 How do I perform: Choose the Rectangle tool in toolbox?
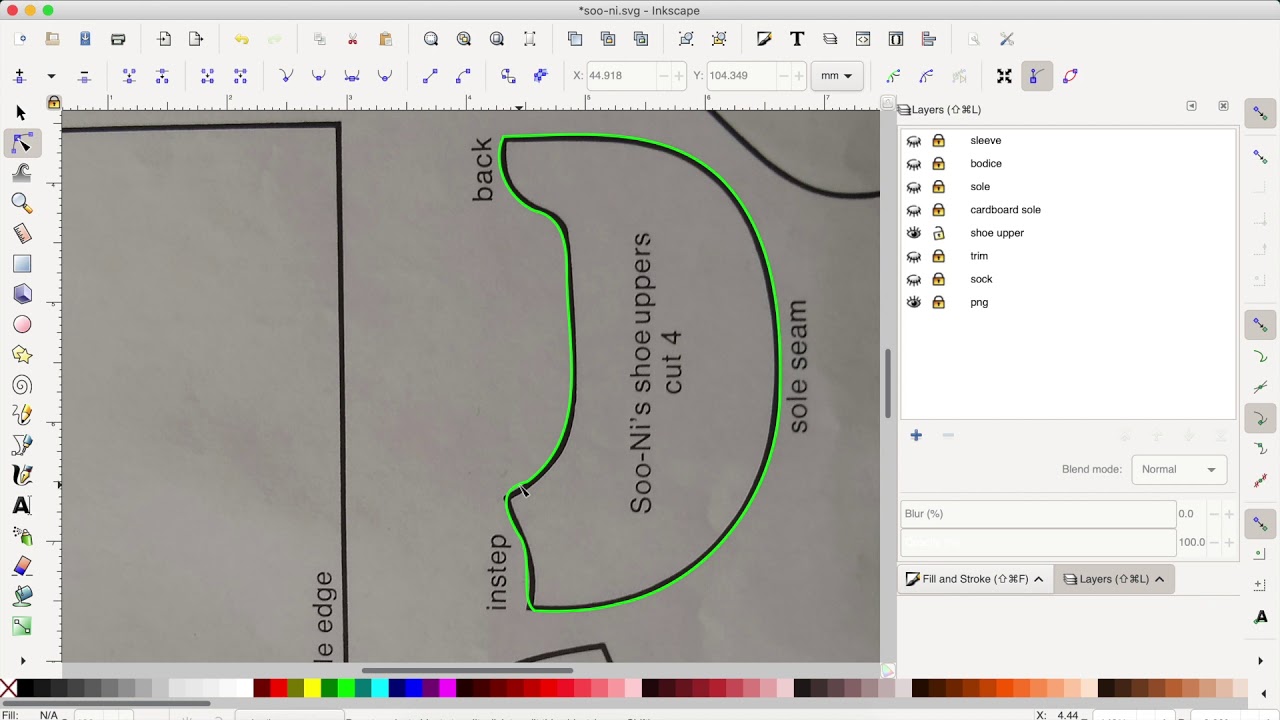point(21,264)
